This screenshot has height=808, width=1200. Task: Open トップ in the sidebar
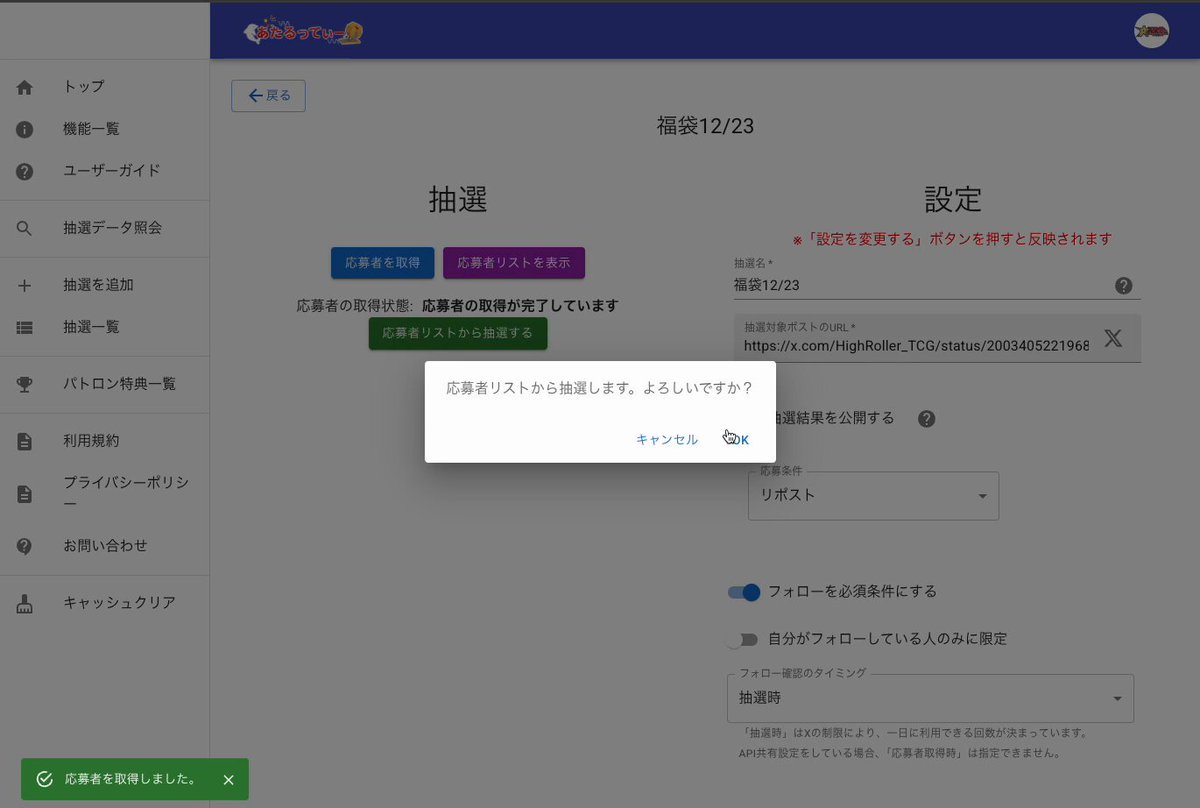105,87
